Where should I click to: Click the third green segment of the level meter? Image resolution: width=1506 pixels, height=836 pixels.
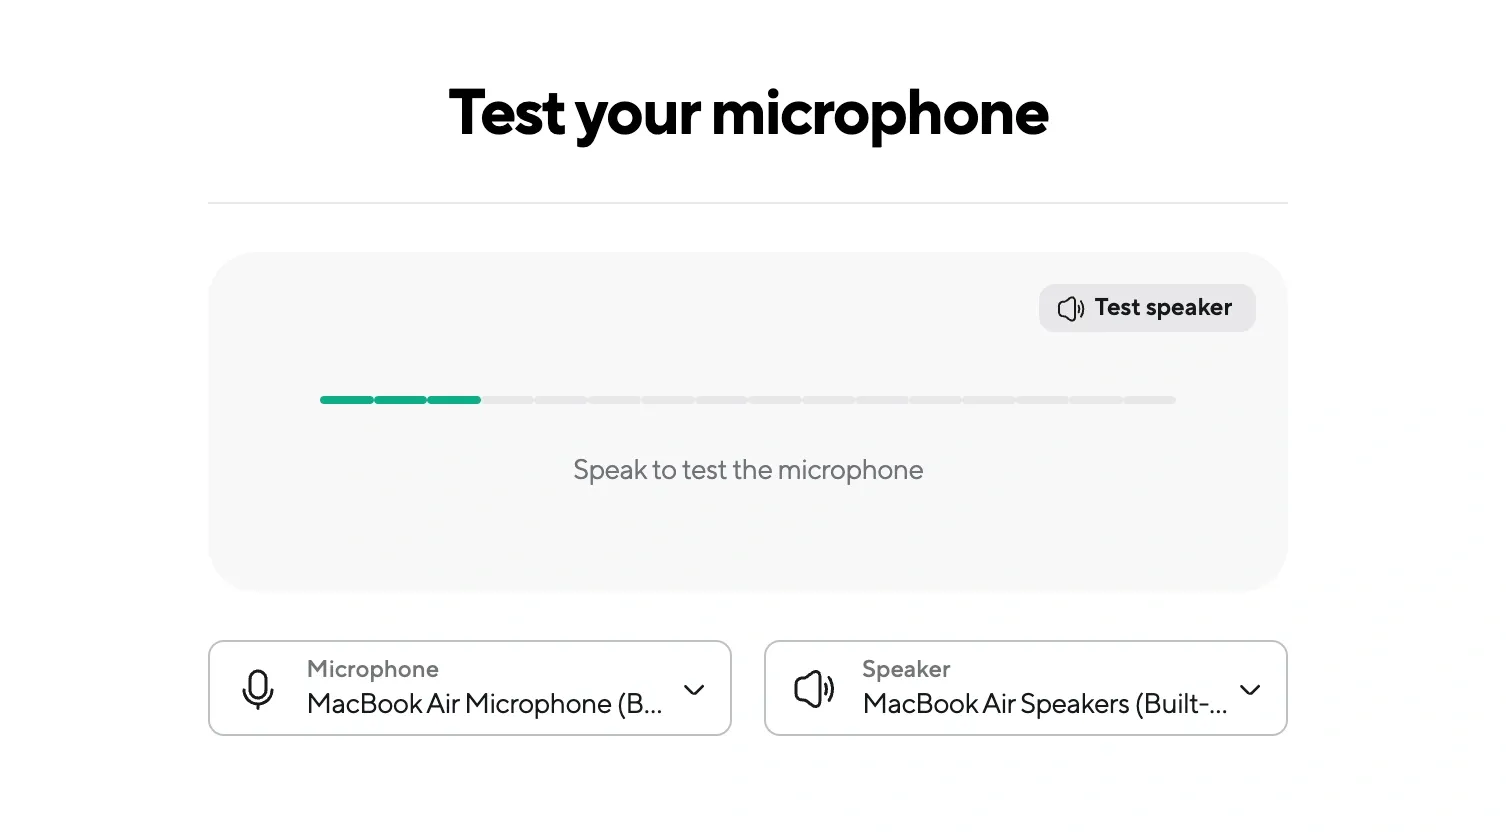[x=454, y=400]
